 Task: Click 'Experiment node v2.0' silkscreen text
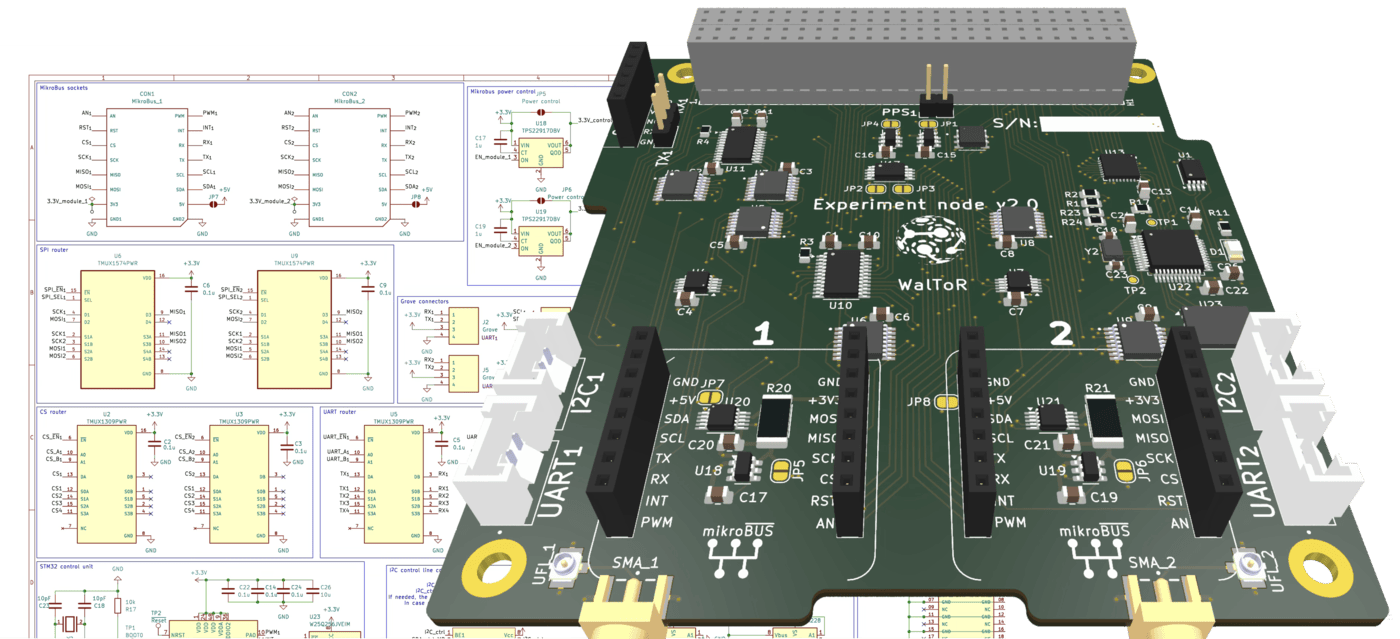click(925, 204)
